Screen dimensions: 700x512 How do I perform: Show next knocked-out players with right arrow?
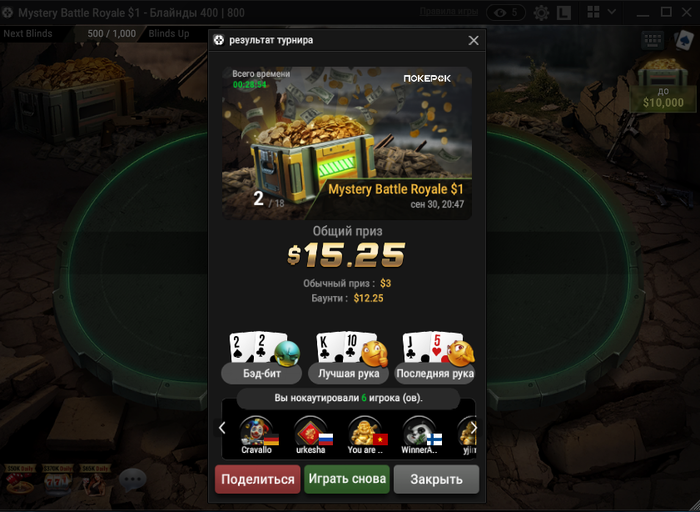[473, 428]
